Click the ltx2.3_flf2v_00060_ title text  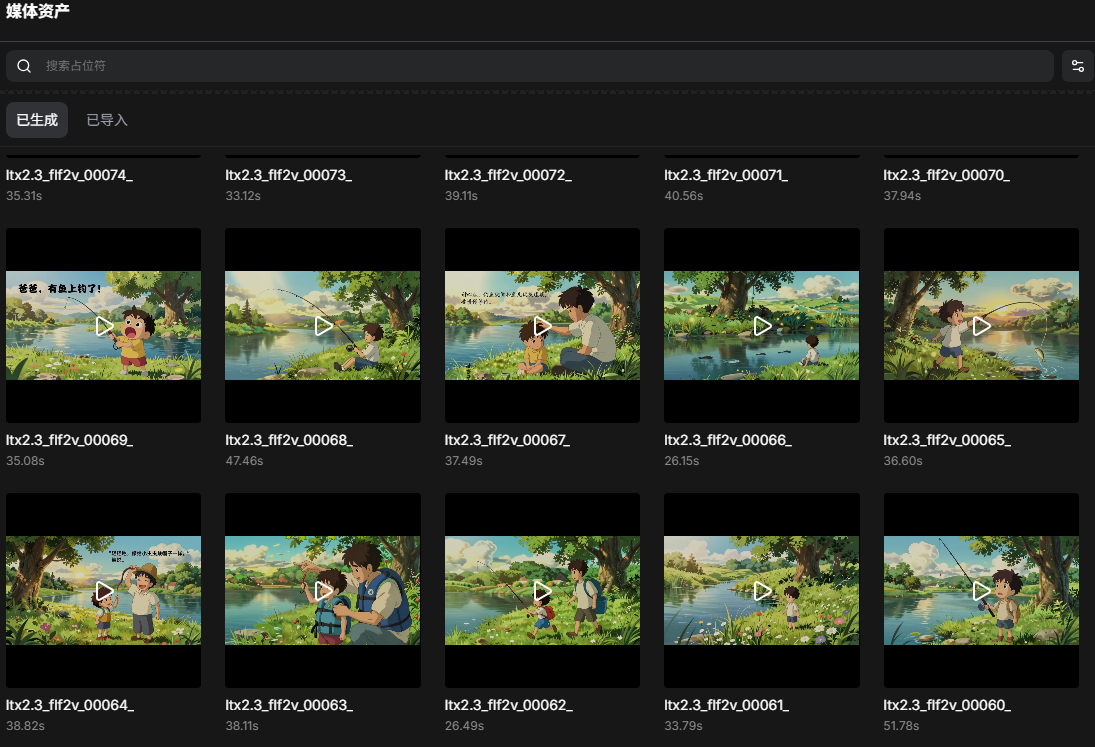tap(948, 706)
